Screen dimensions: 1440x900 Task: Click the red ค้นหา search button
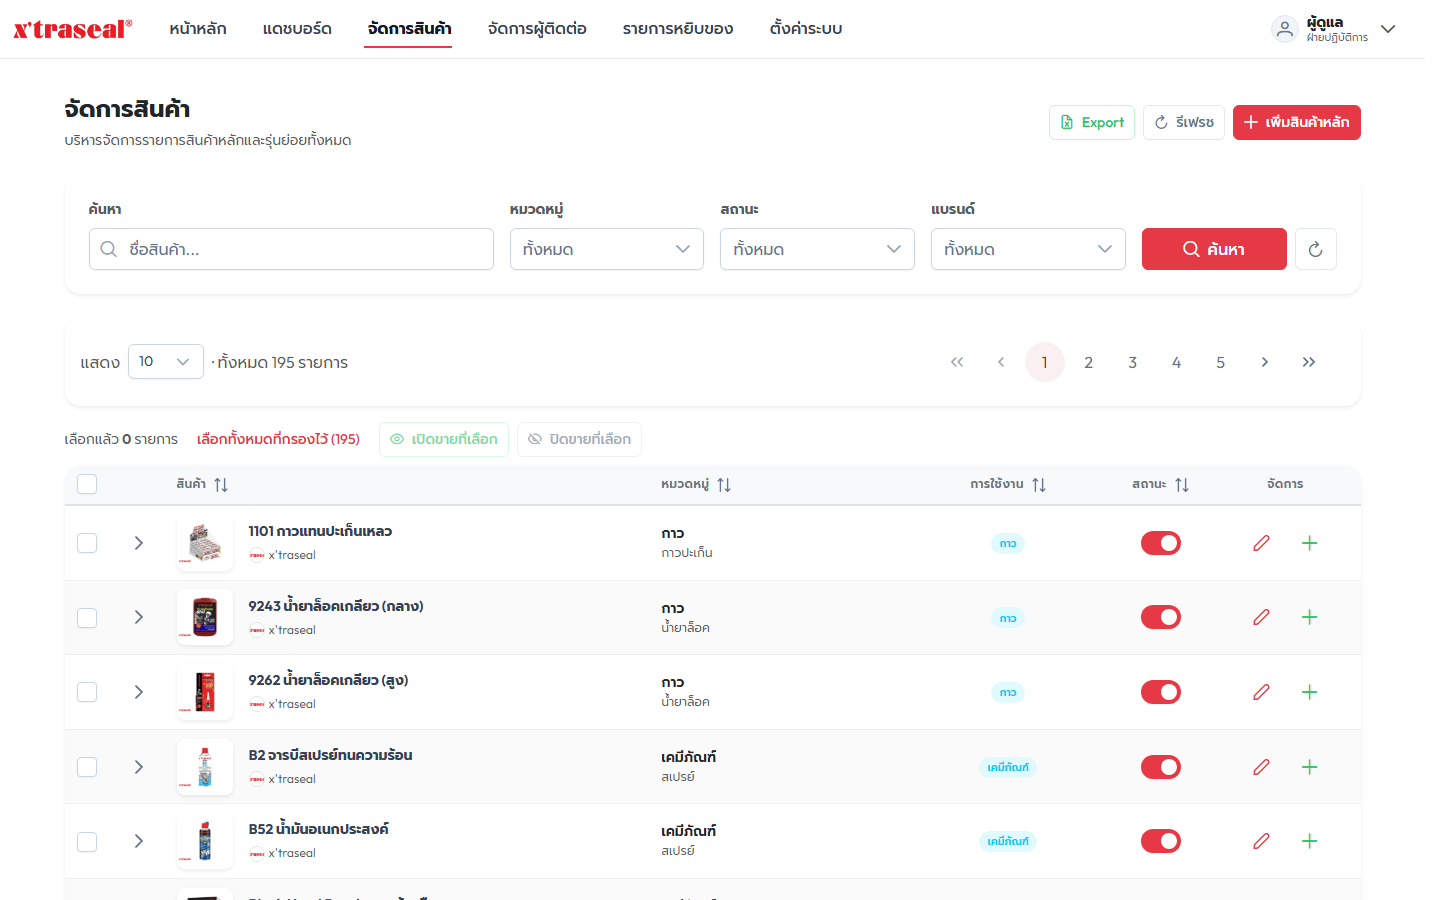click(1214, 249)
